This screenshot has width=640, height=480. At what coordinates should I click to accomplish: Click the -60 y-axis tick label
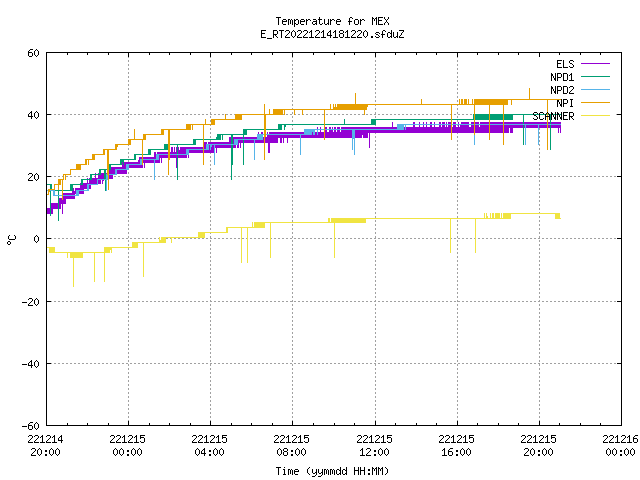tap(31, 426)
